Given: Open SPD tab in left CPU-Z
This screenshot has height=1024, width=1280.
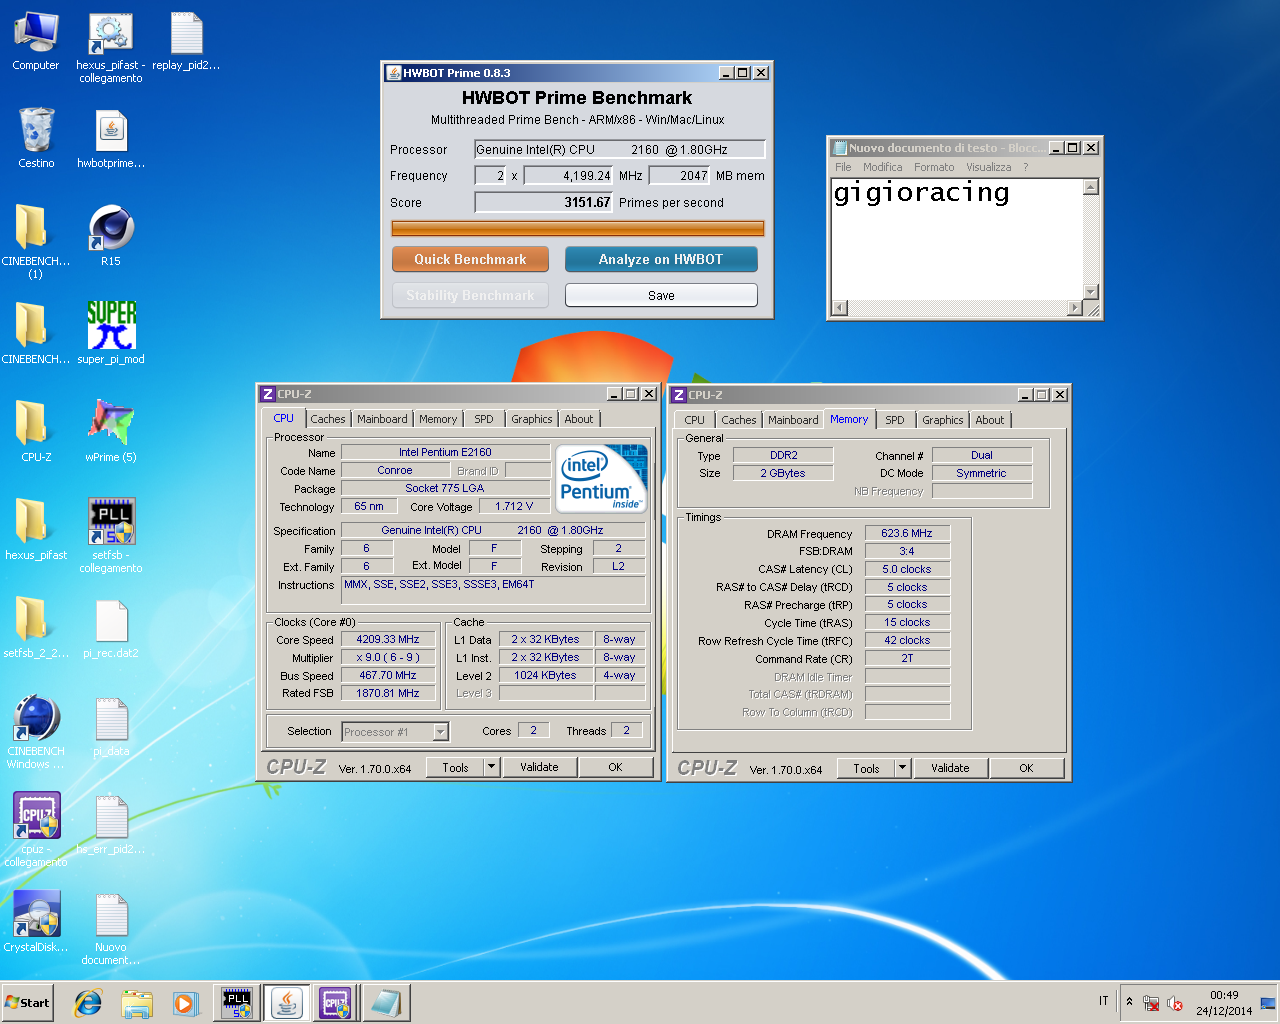Looking at the screenshot, I should 484,419.
